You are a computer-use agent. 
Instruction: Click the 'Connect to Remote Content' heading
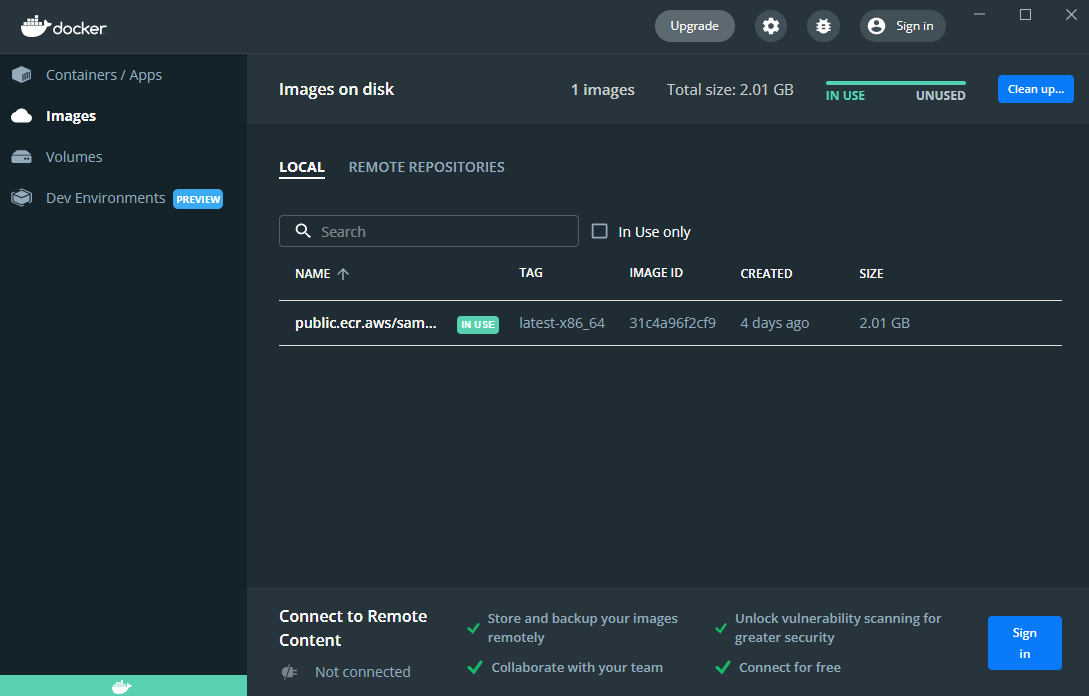(x=353, y=628)
